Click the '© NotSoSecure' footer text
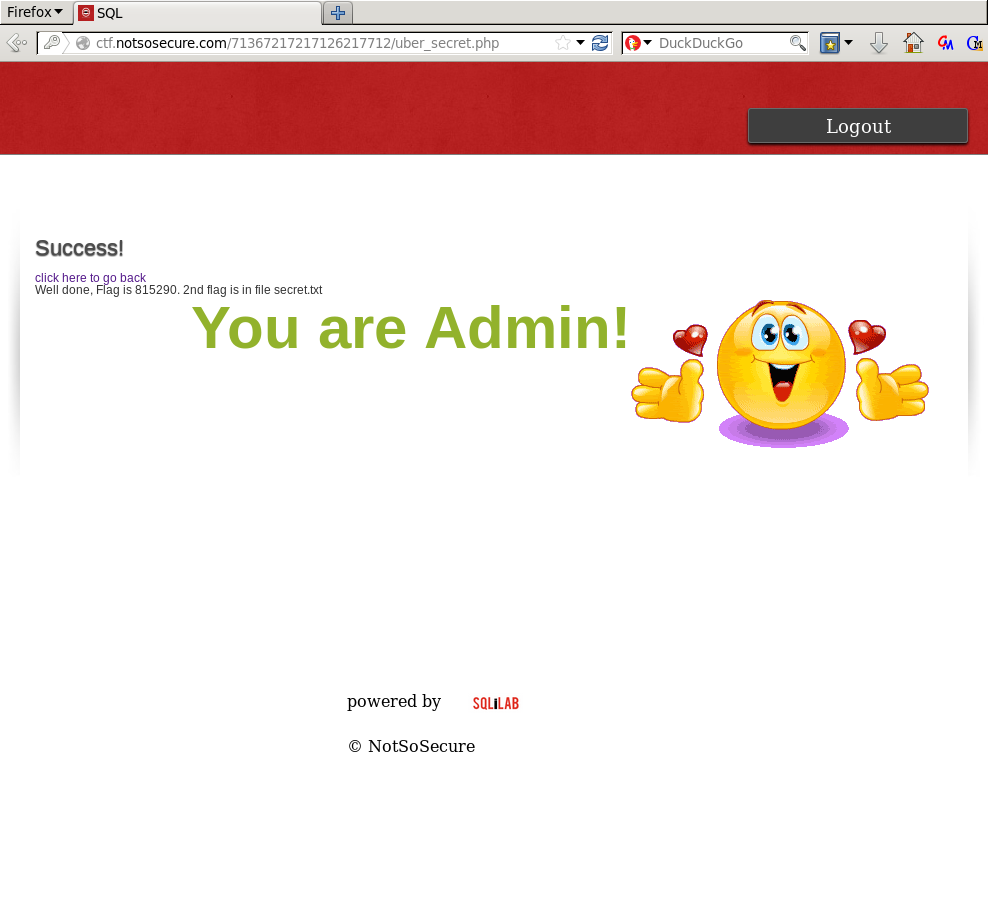The image size is (988, 922). (411, 746)
